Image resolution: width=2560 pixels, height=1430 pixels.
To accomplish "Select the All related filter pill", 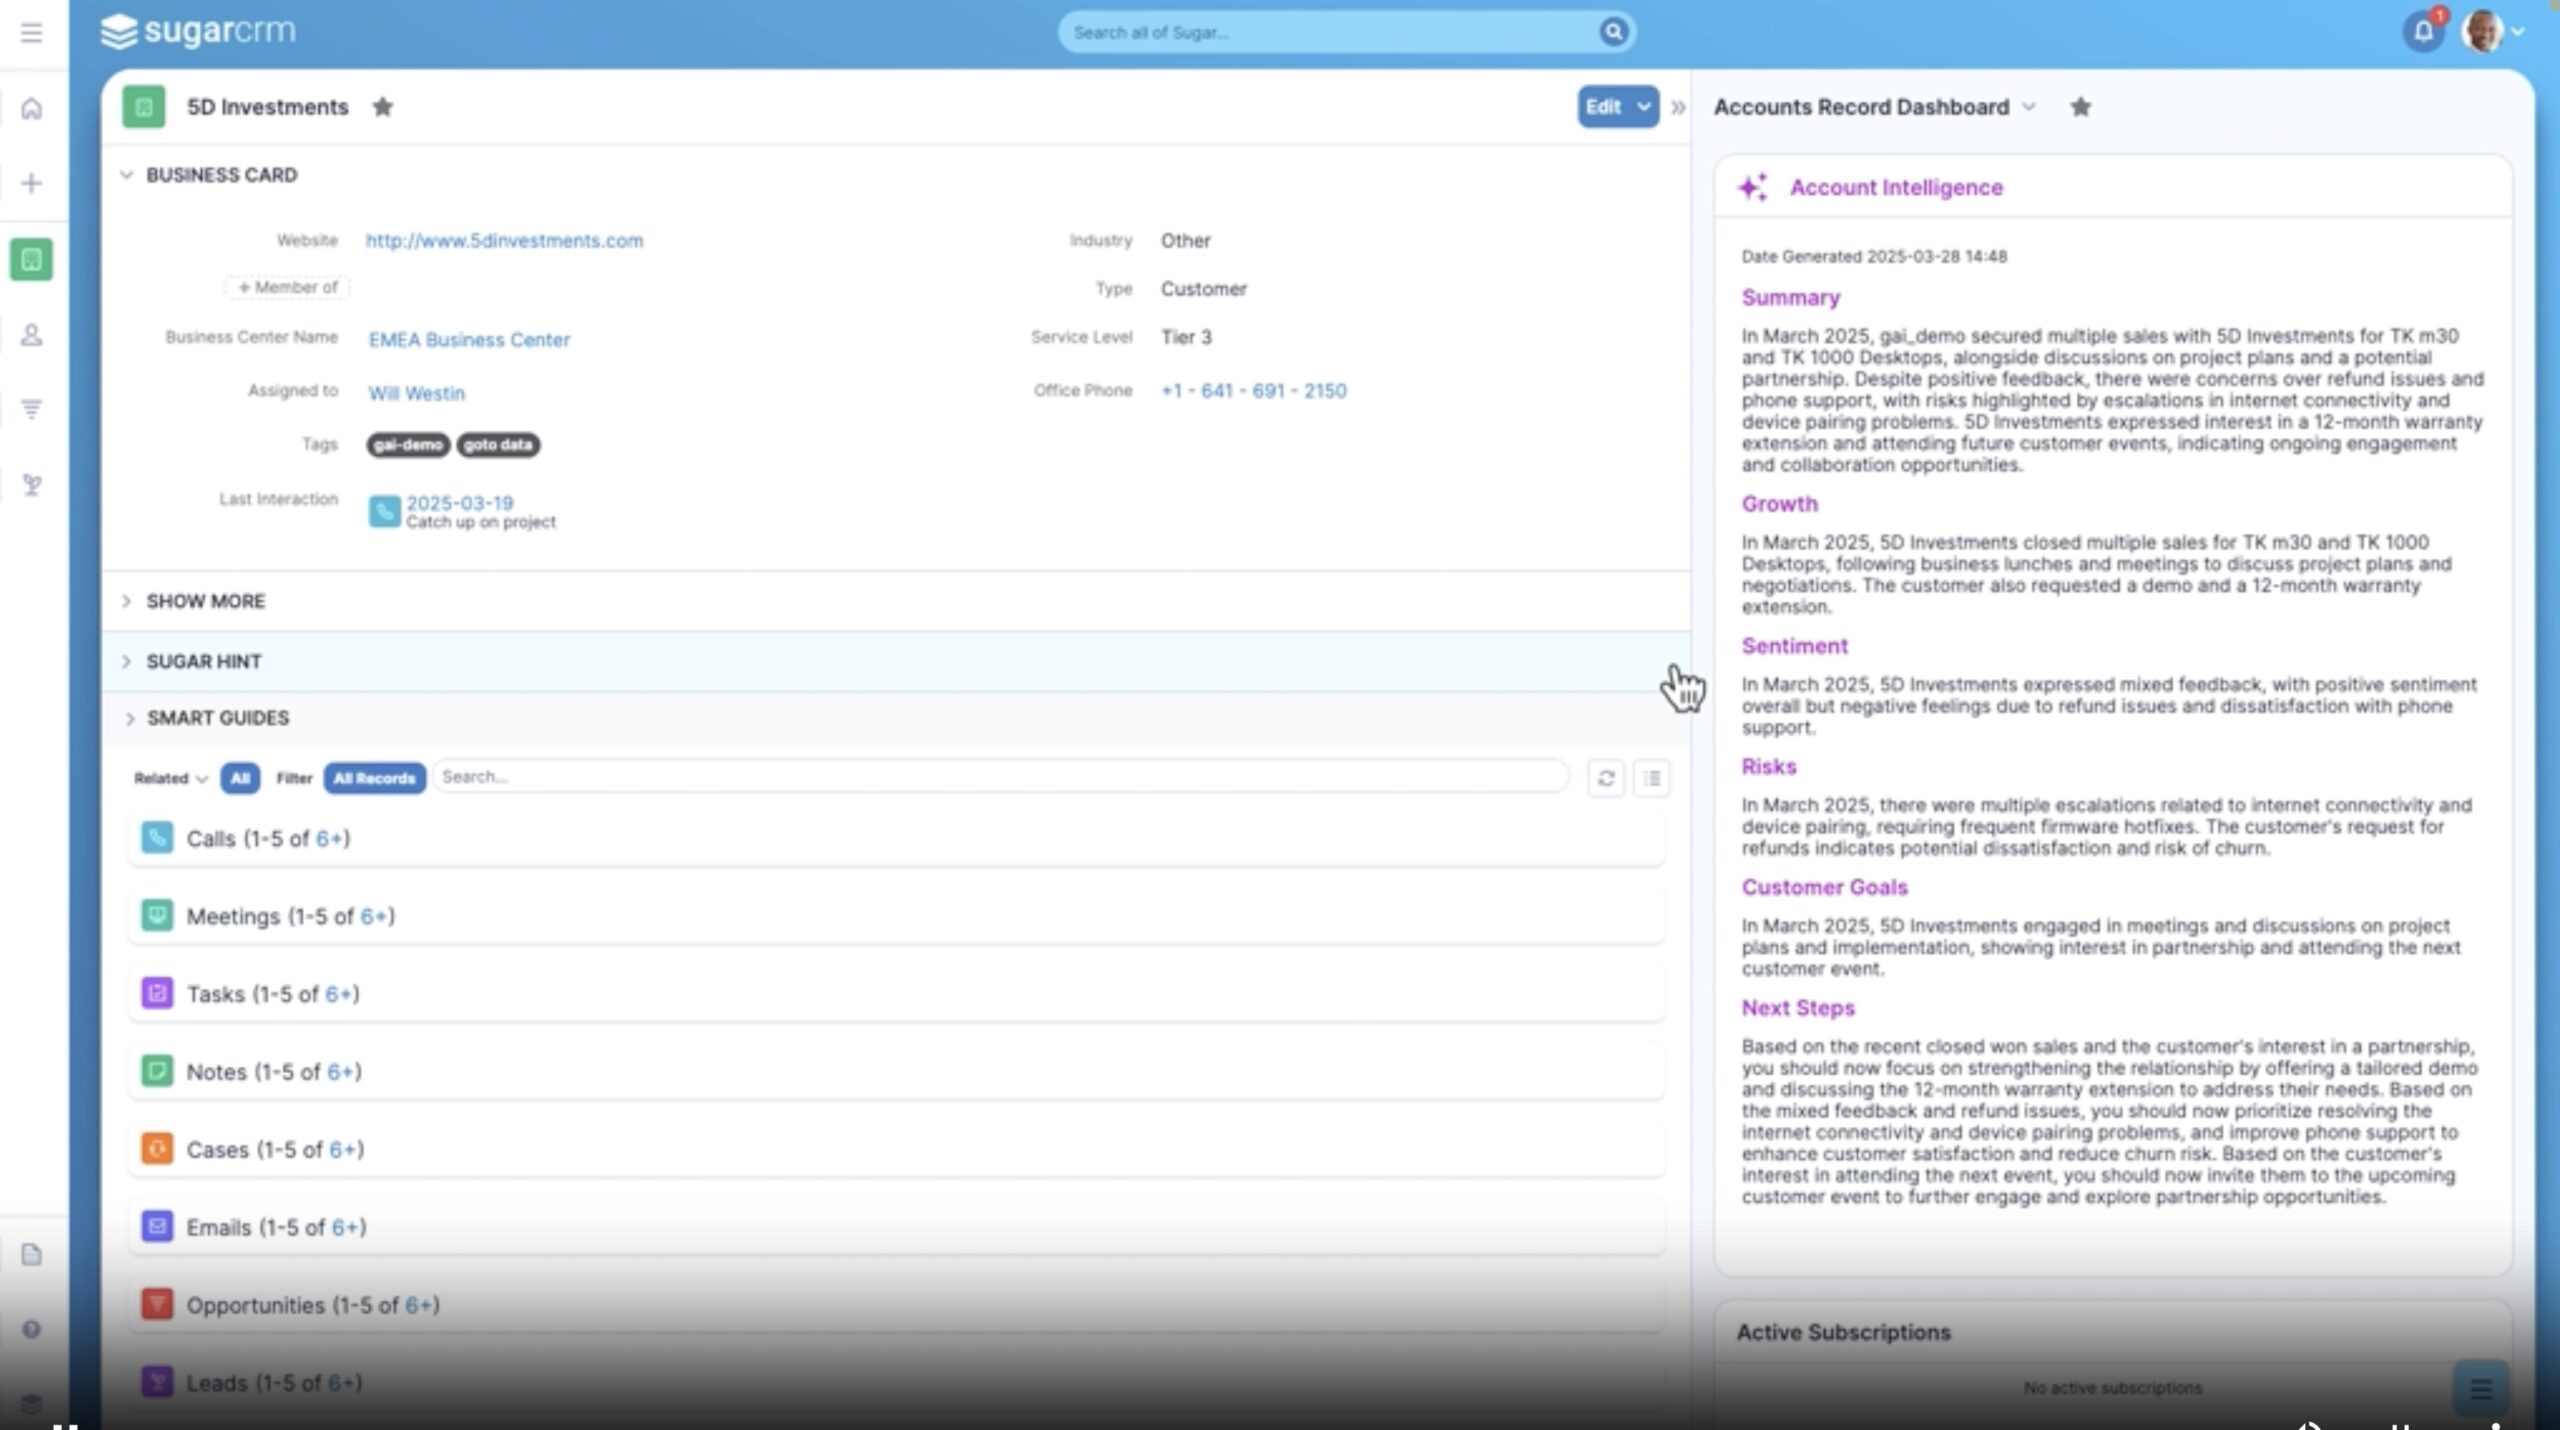I will (x=240, y=778).
